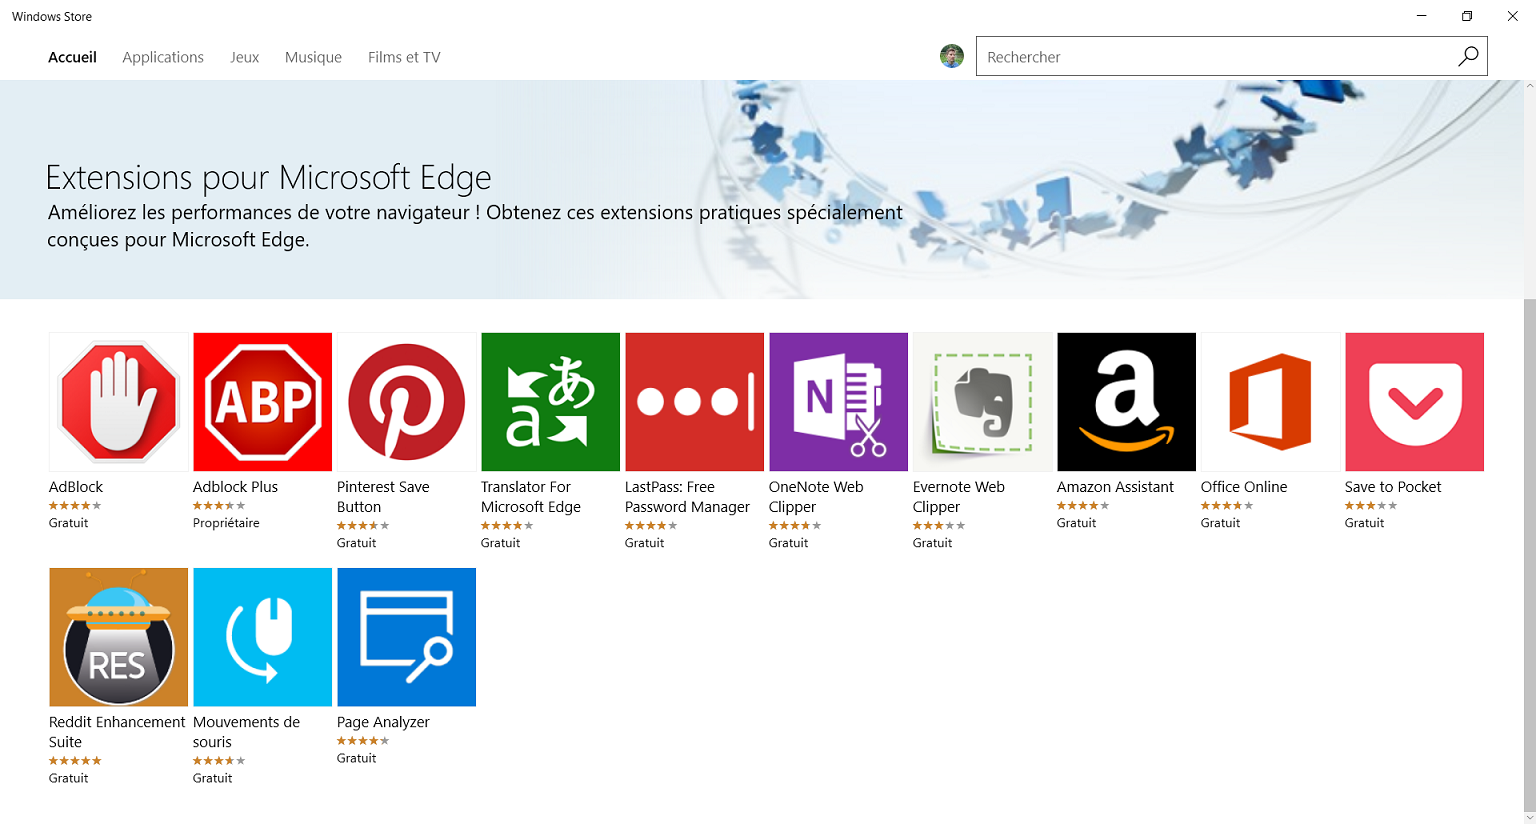The image size is (1536, 824).
Task: Click Gratuit price under Amazon Assistant
Action: click(1077, 523)
